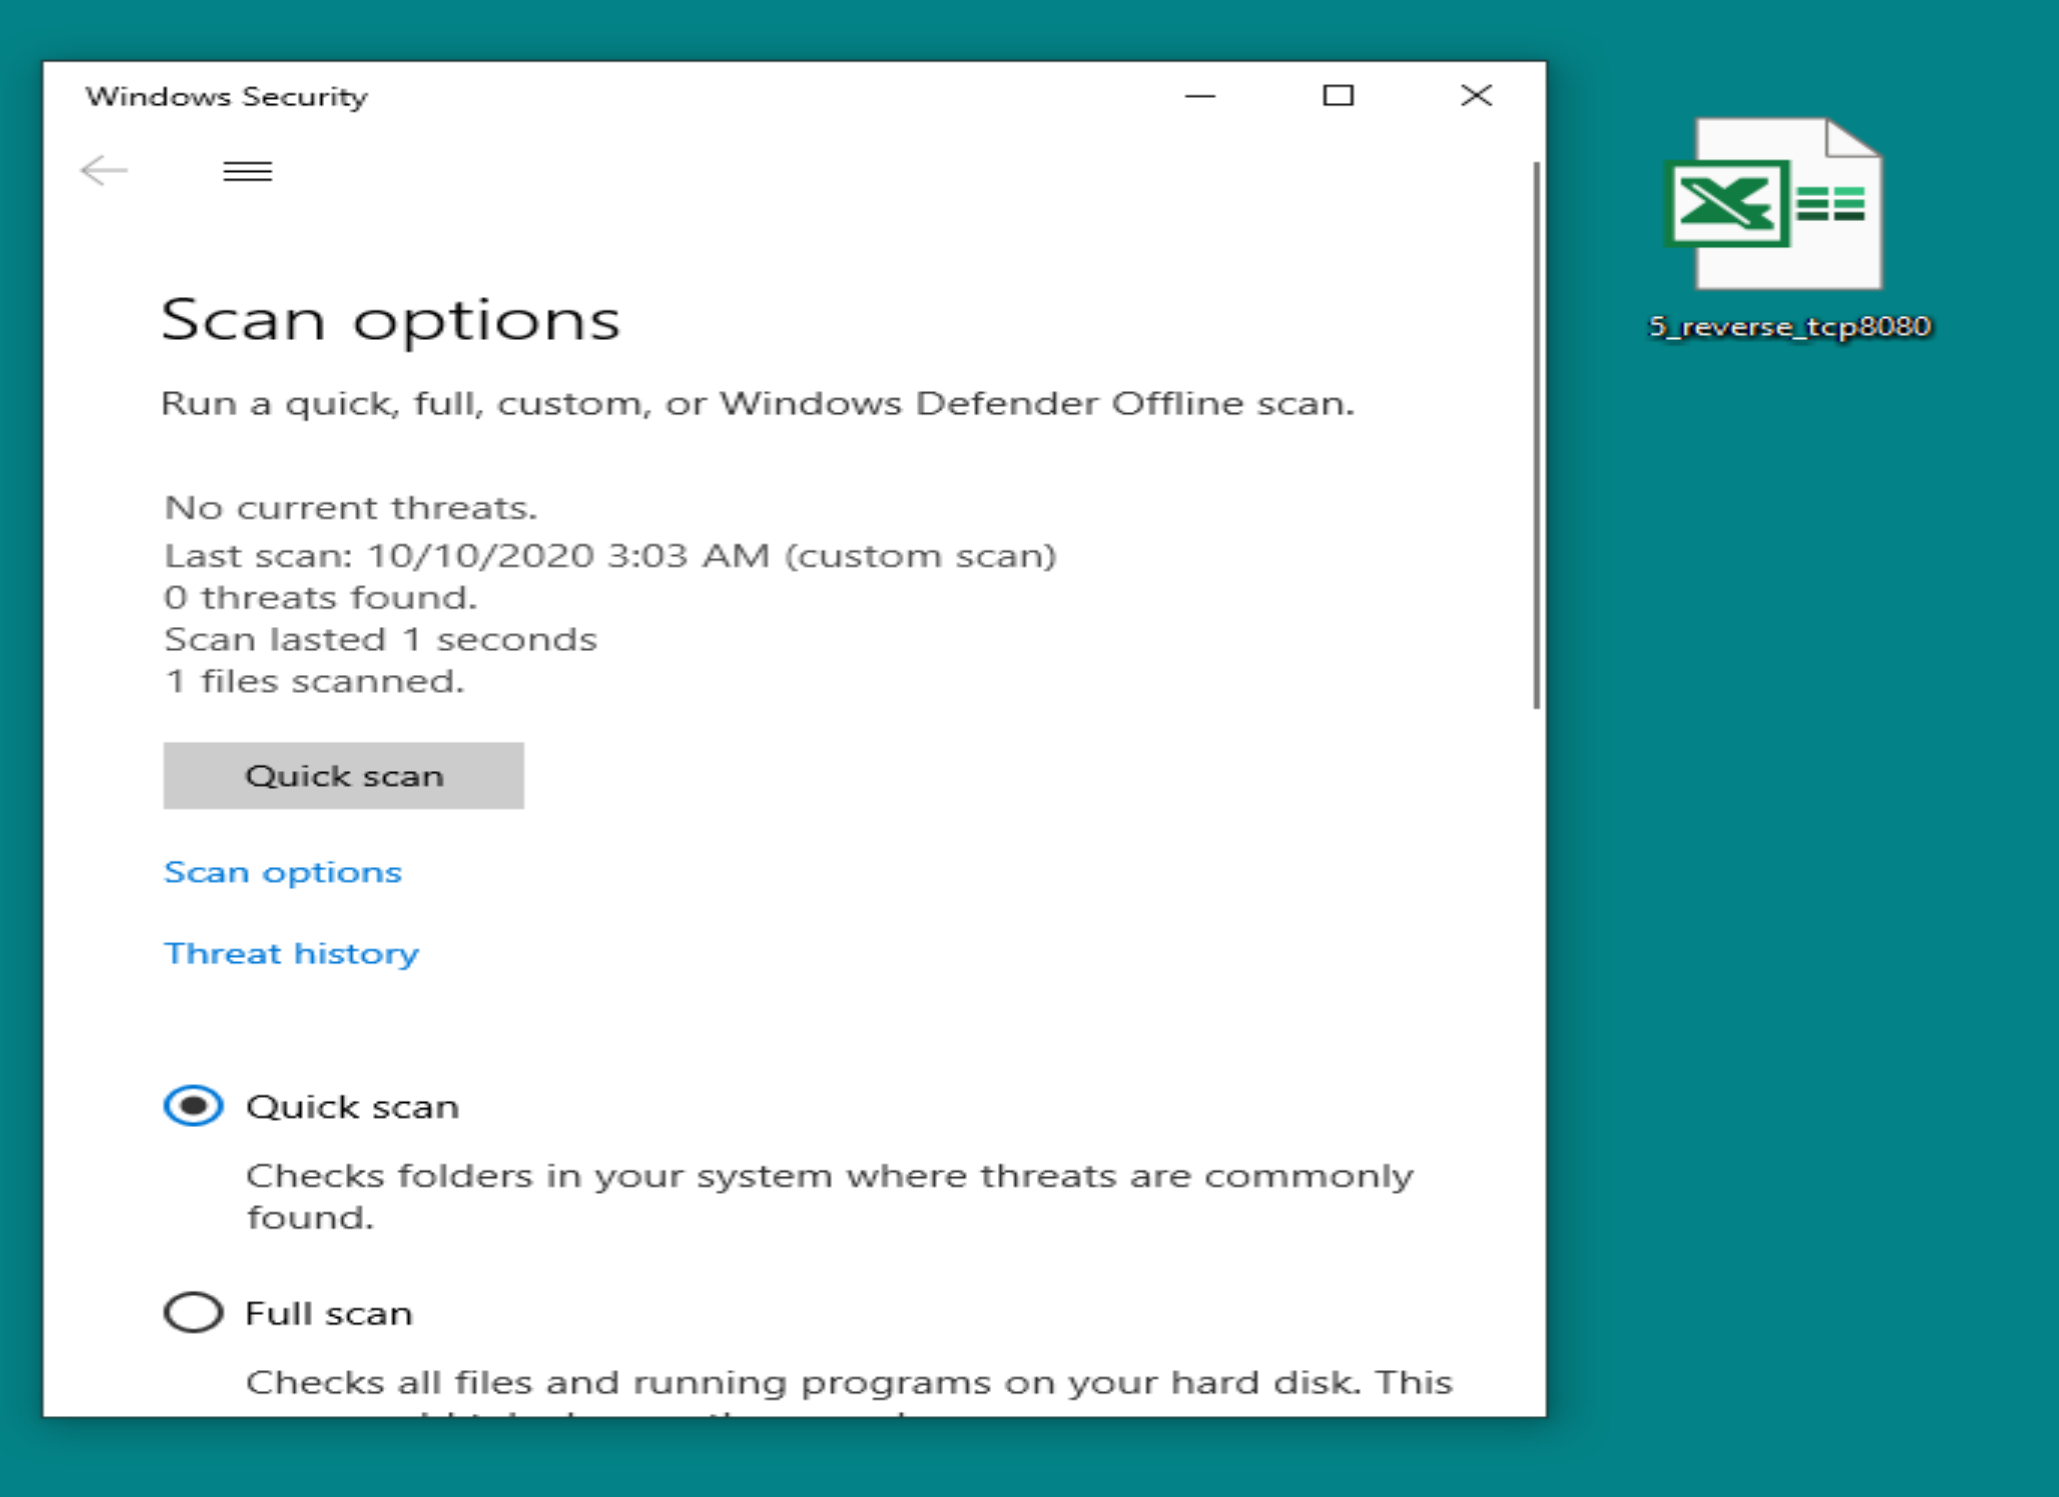Click the Quick scan radio label text
2059x1497 pixels.
pyautogui.click(x=352, y=1107)
